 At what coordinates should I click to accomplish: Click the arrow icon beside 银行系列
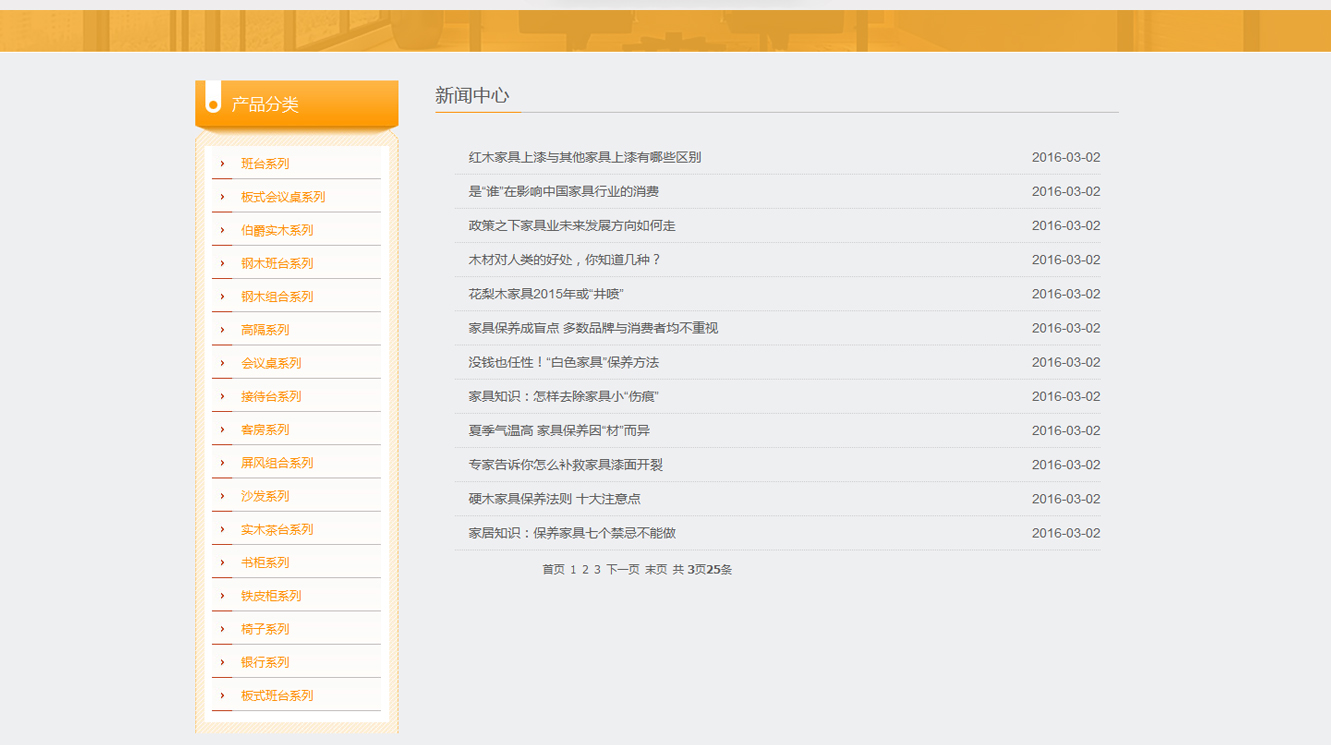222,662
